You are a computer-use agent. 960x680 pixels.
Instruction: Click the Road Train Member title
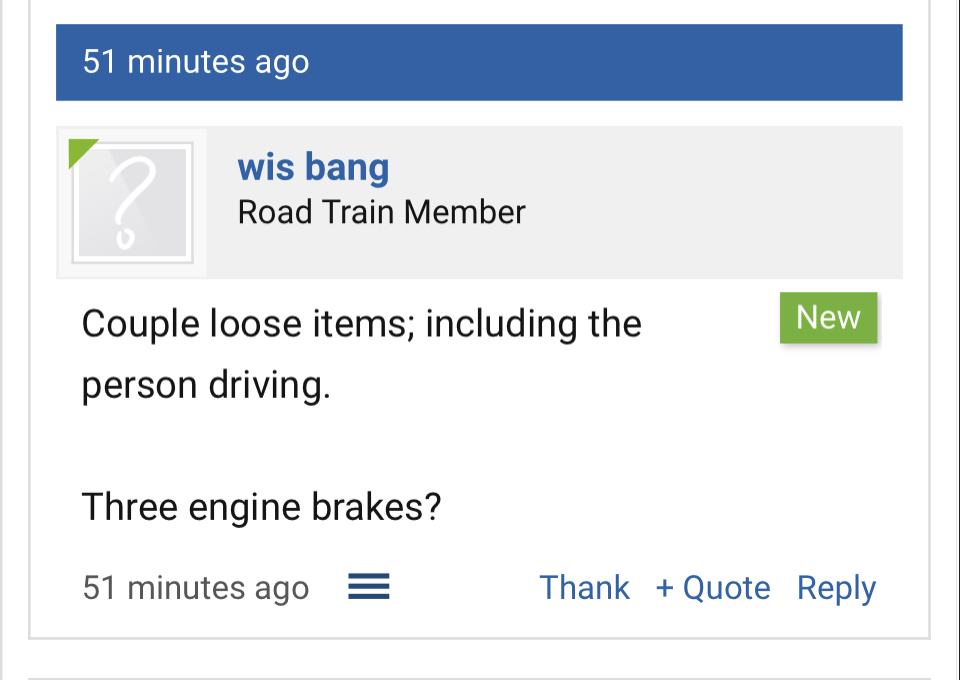click(381, 212)
